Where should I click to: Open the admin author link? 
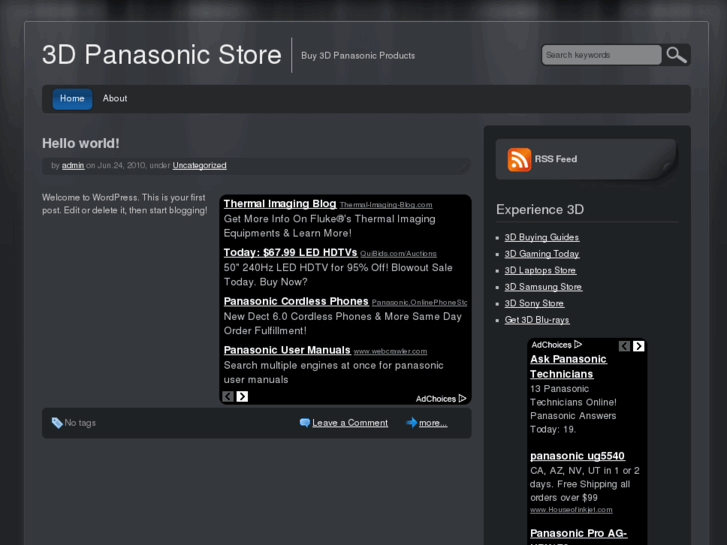tap(73, 166)
